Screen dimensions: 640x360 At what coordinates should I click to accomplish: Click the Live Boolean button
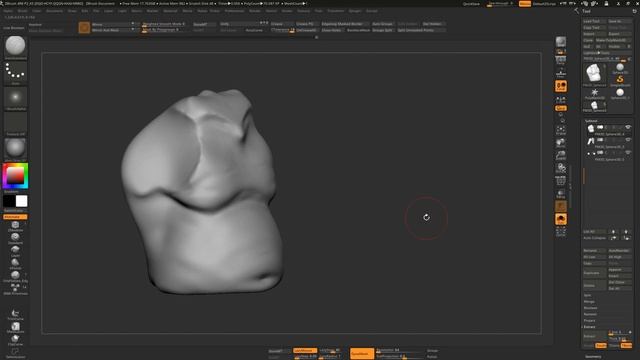(14, 28)
